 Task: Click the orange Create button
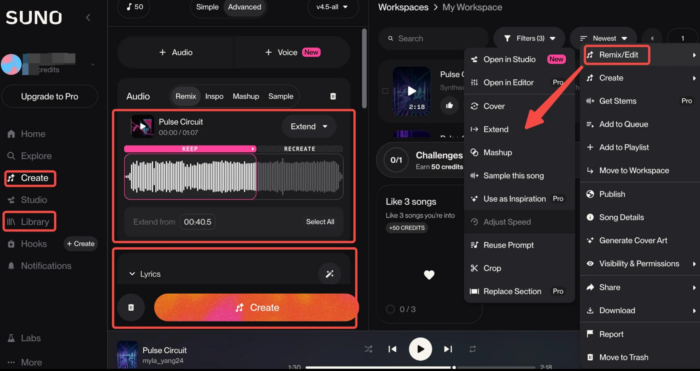click(x=256, y=308)
